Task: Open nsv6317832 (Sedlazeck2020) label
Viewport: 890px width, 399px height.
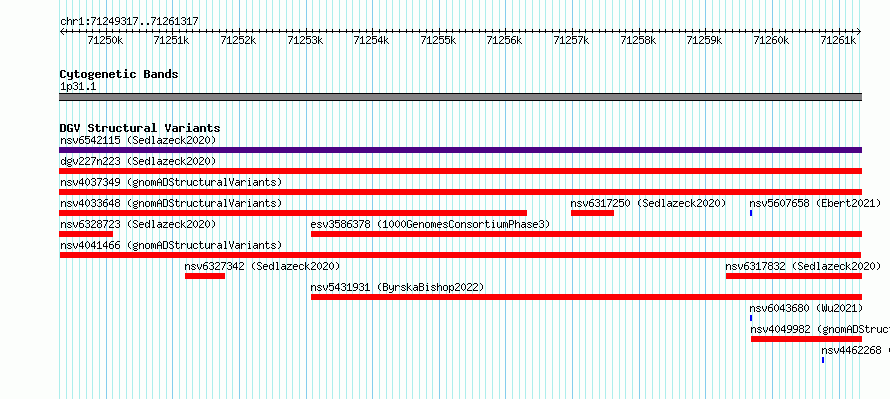Action: coord(803,266)
